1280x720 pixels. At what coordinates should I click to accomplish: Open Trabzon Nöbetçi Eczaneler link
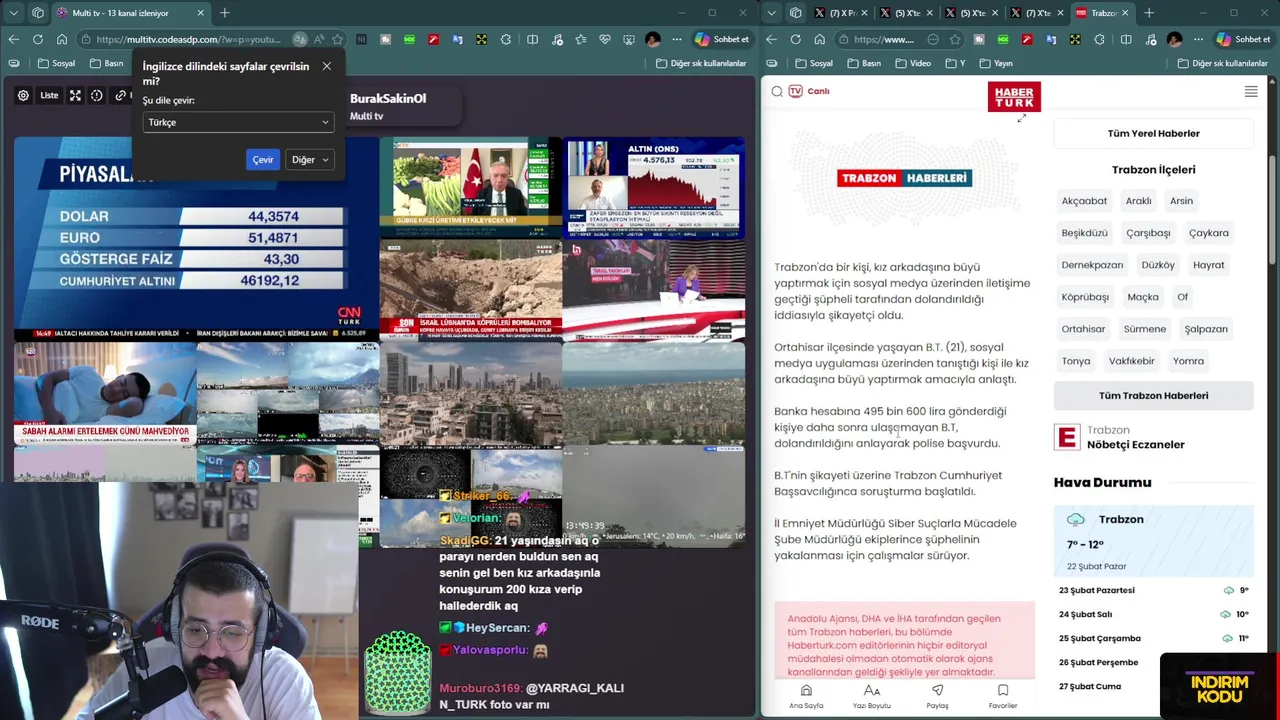pos(1120,437)
